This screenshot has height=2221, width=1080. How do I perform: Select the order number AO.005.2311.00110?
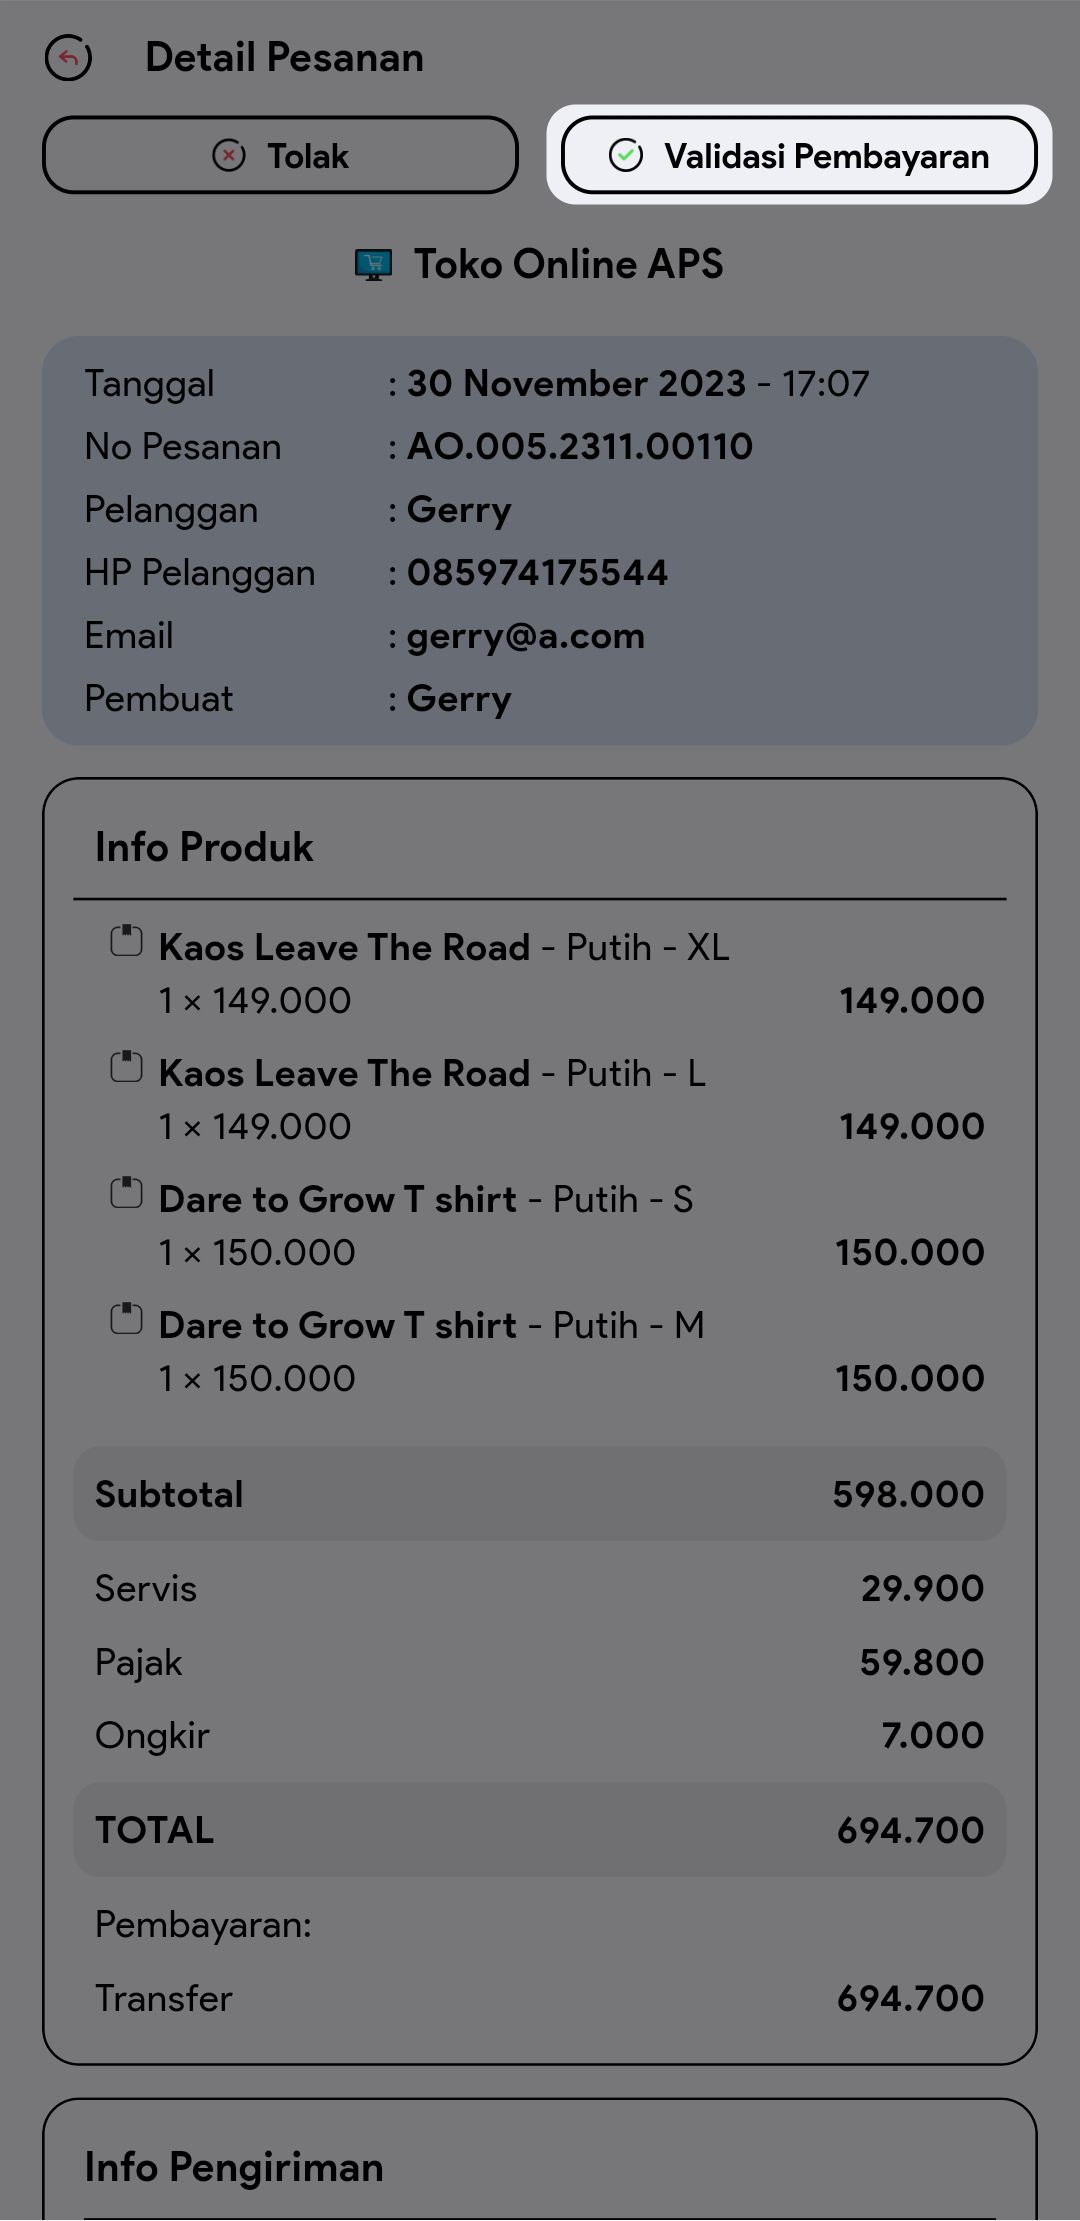click(579, 447)
